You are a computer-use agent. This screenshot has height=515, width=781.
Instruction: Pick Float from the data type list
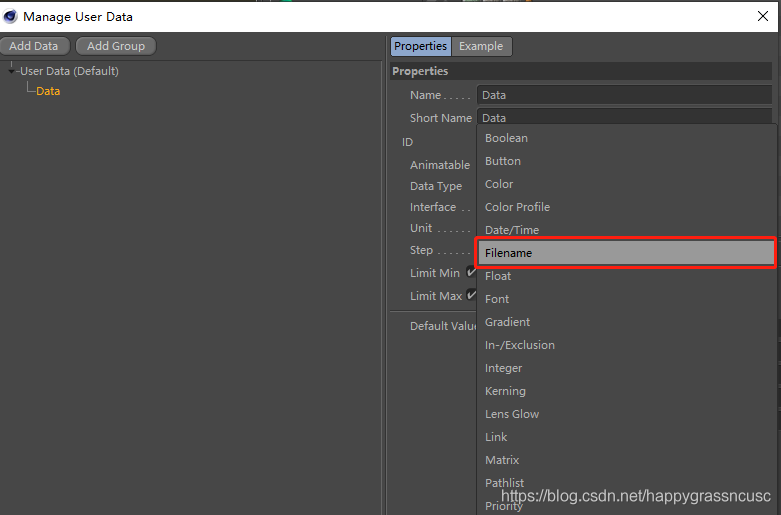tap(498, 276)
